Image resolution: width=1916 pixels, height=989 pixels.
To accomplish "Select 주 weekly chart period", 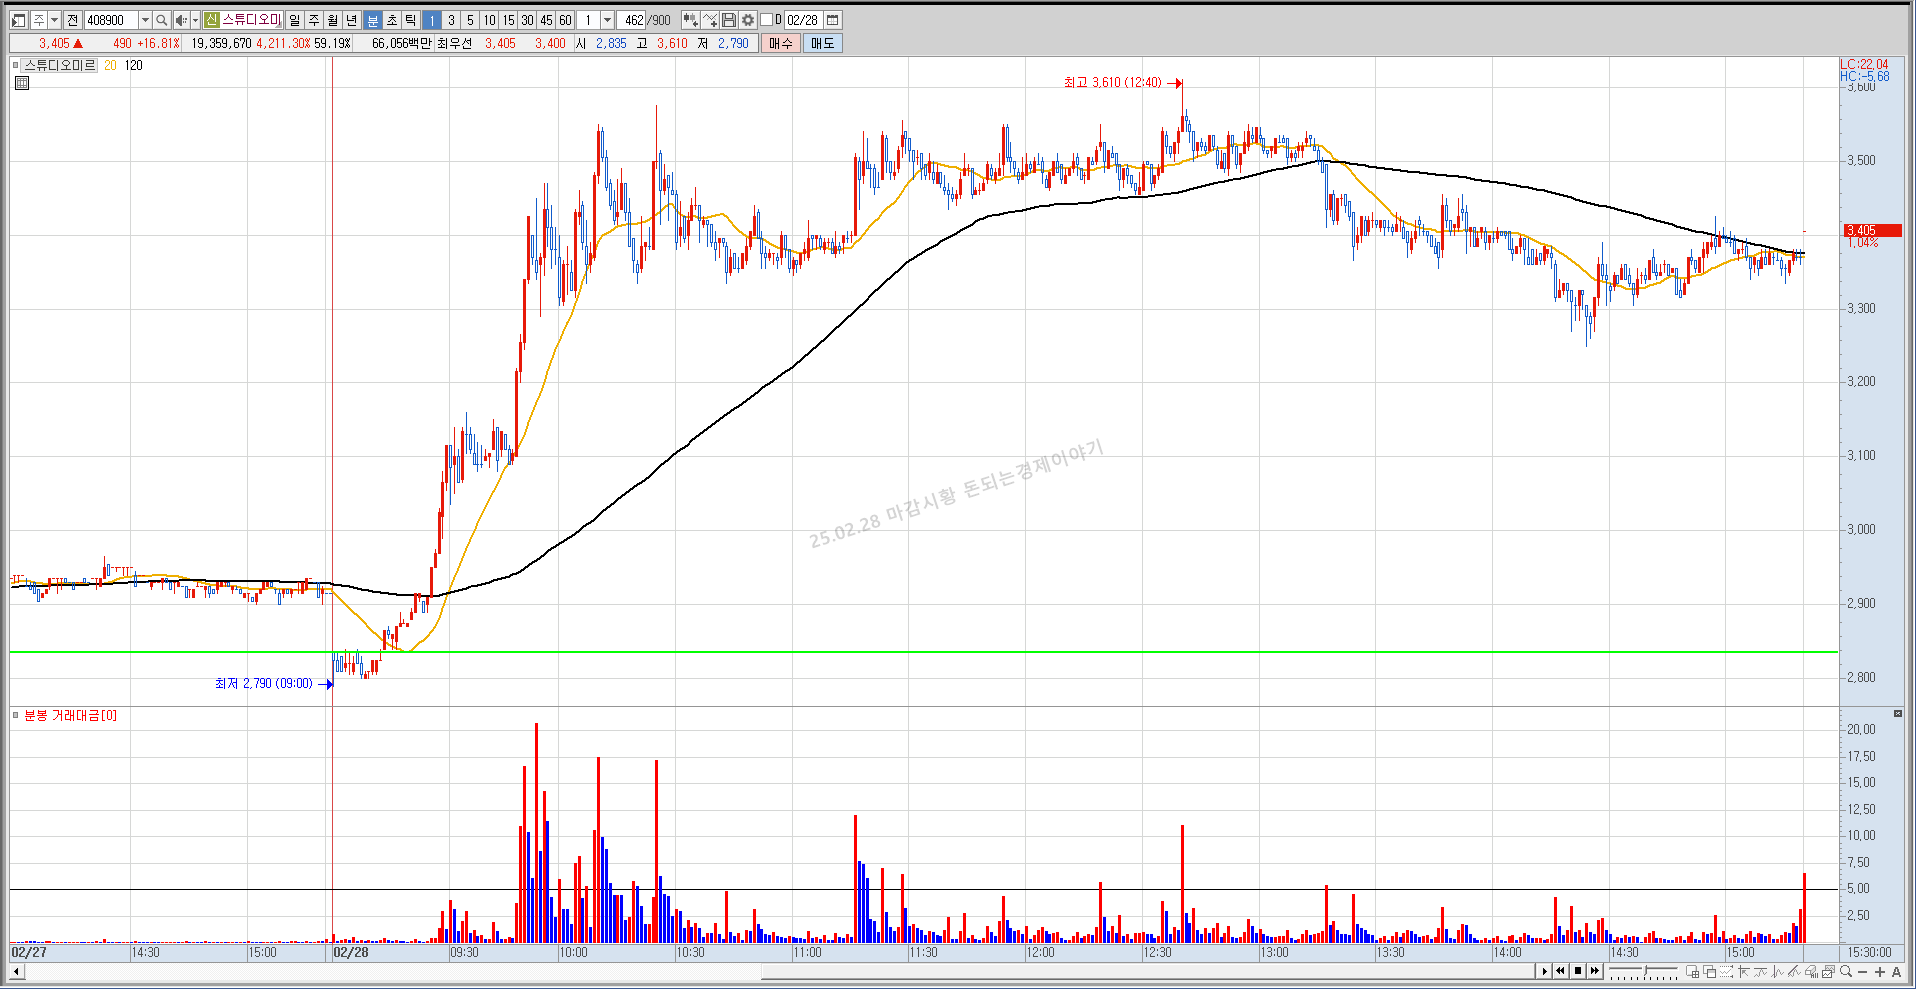I will pos(314,20).
